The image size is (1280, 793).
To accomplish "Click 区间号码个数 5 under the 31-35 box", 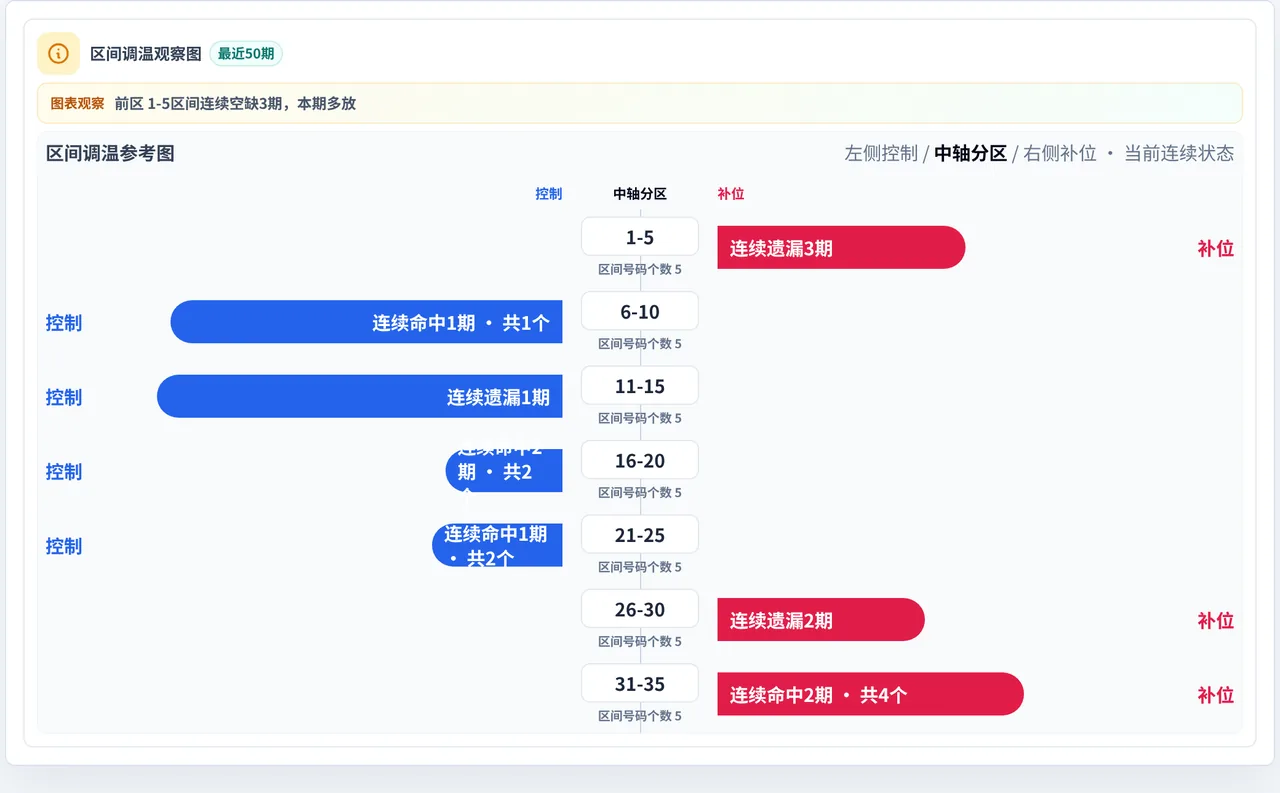I will click(x=640, y=716).
